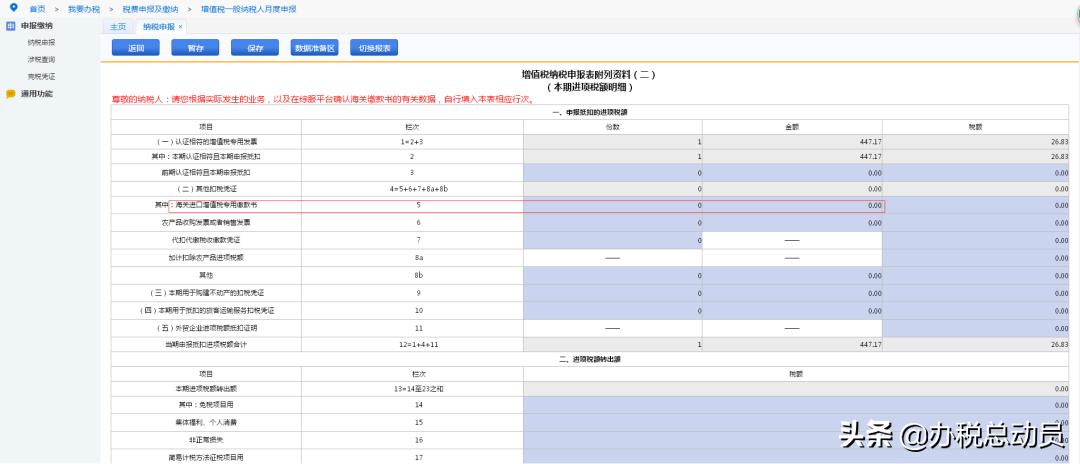Click the 切换报表 button
This screenshot has width=1080, height=464.
pyautogui.click(x=374, y=48)
